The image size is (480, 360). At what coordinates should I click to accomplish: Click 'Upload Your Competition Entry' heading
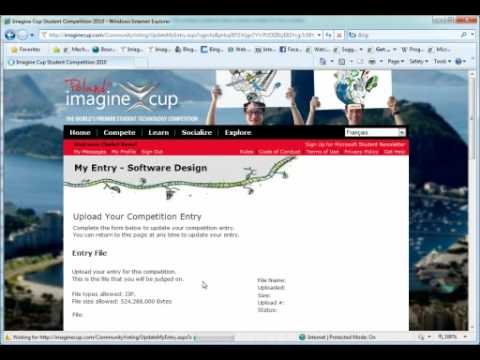tap(137, 217)
